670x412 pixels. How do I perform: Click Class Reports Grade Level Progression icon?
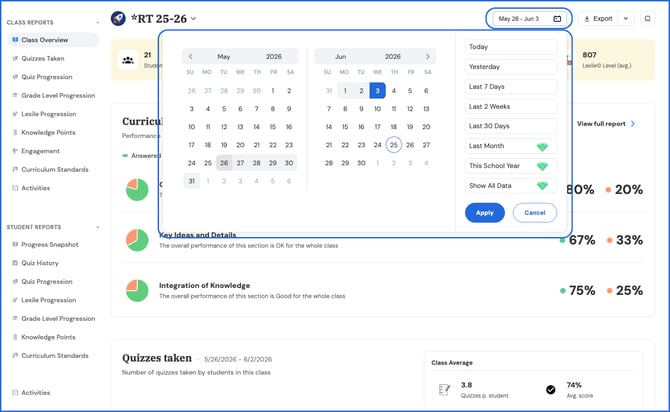click(15, 95)
